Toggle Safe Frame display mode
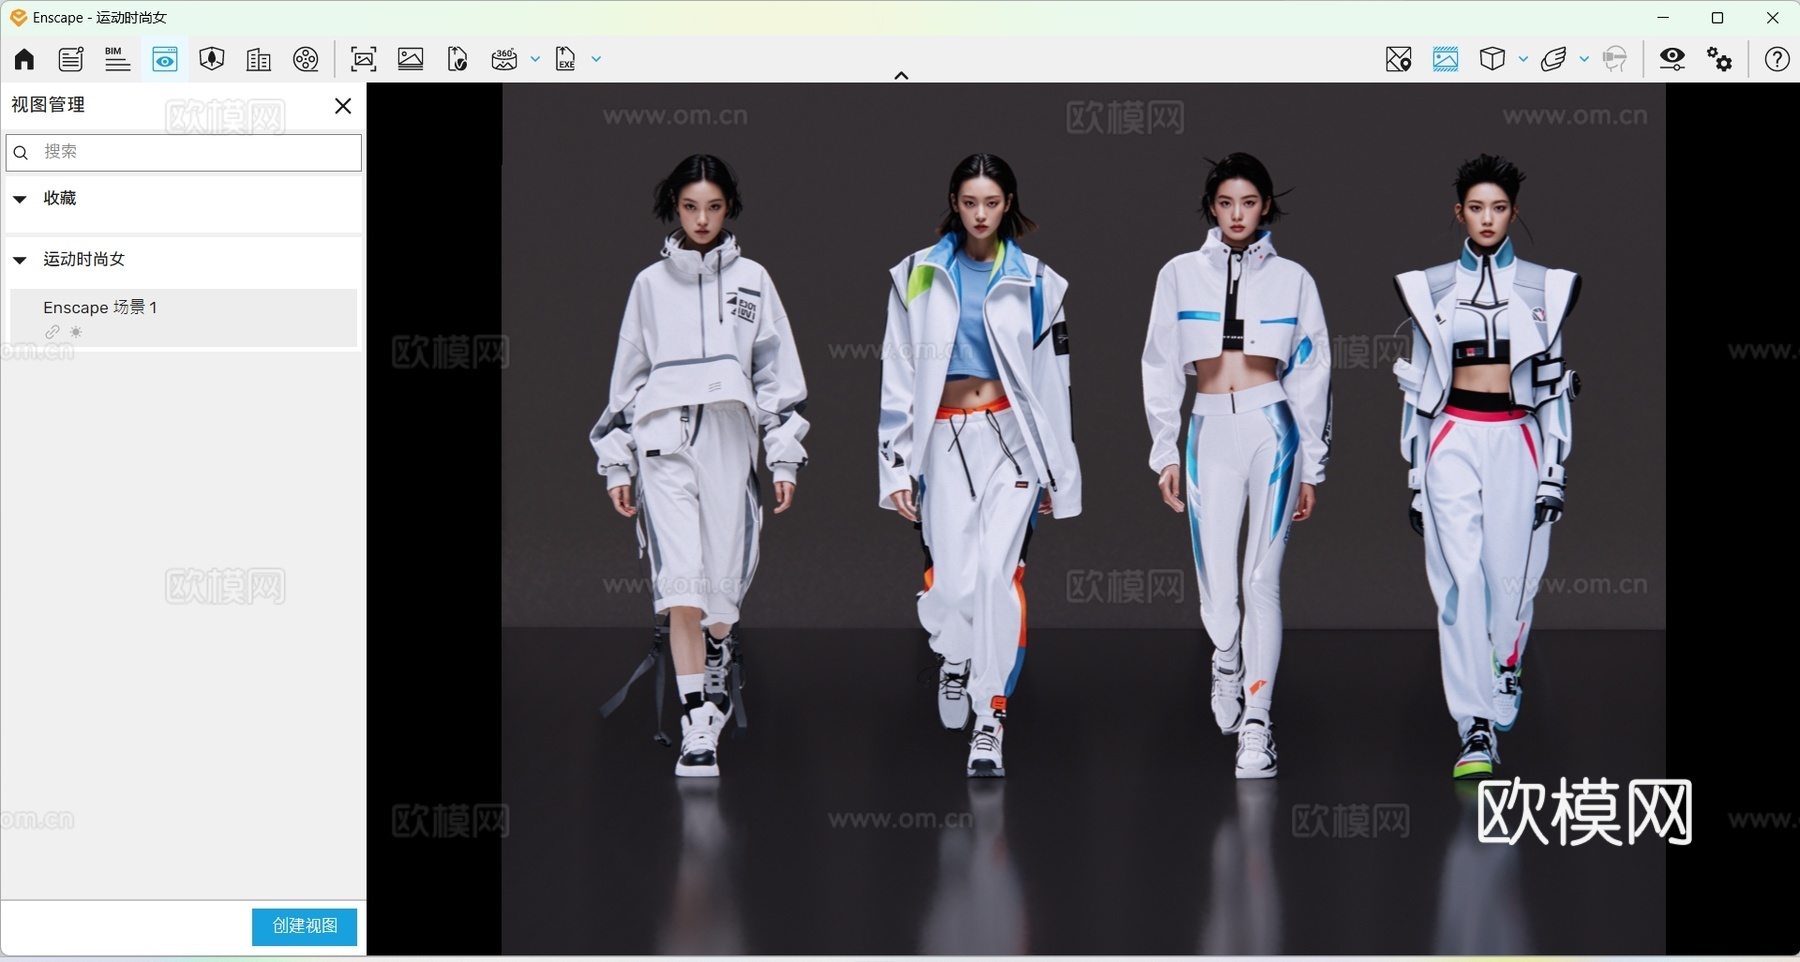 [1446, 59]
